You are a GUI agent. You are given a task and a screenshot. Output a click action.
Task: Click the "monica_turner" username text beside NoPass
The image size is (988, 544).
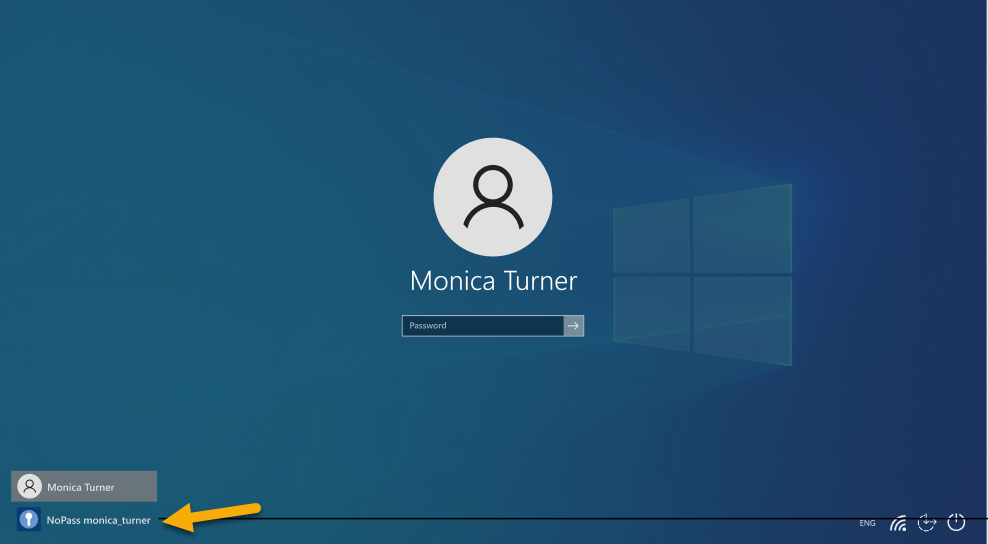point(117,520)
